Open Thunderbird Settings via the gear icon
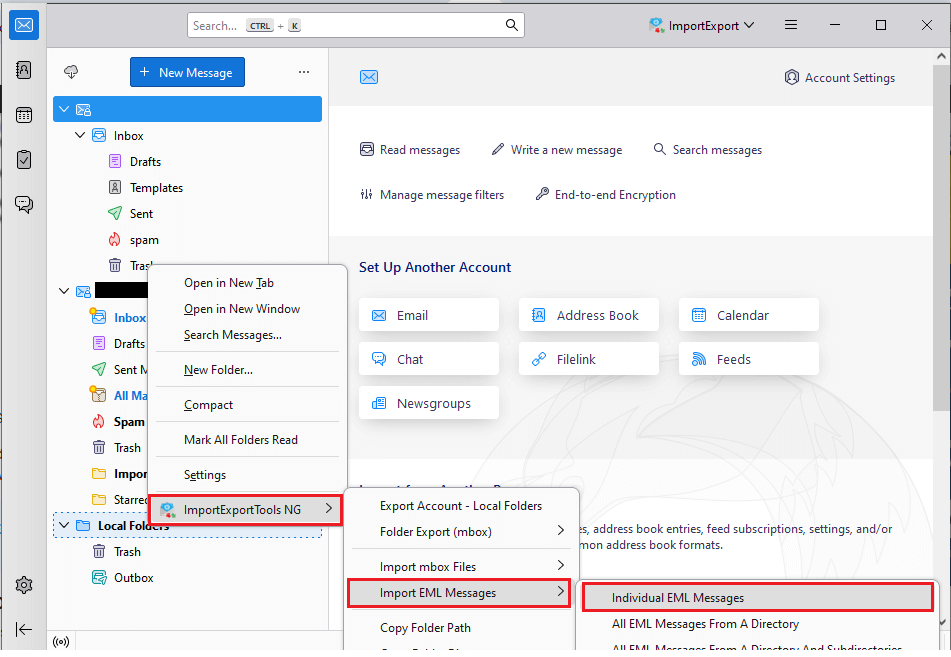Image resolution: width=951 pixels, height=657 pixels. pos(24,585)
